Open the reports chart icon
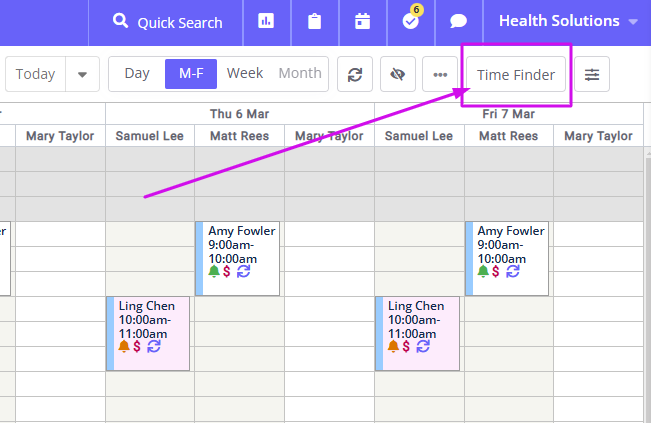 click(266, 22)
